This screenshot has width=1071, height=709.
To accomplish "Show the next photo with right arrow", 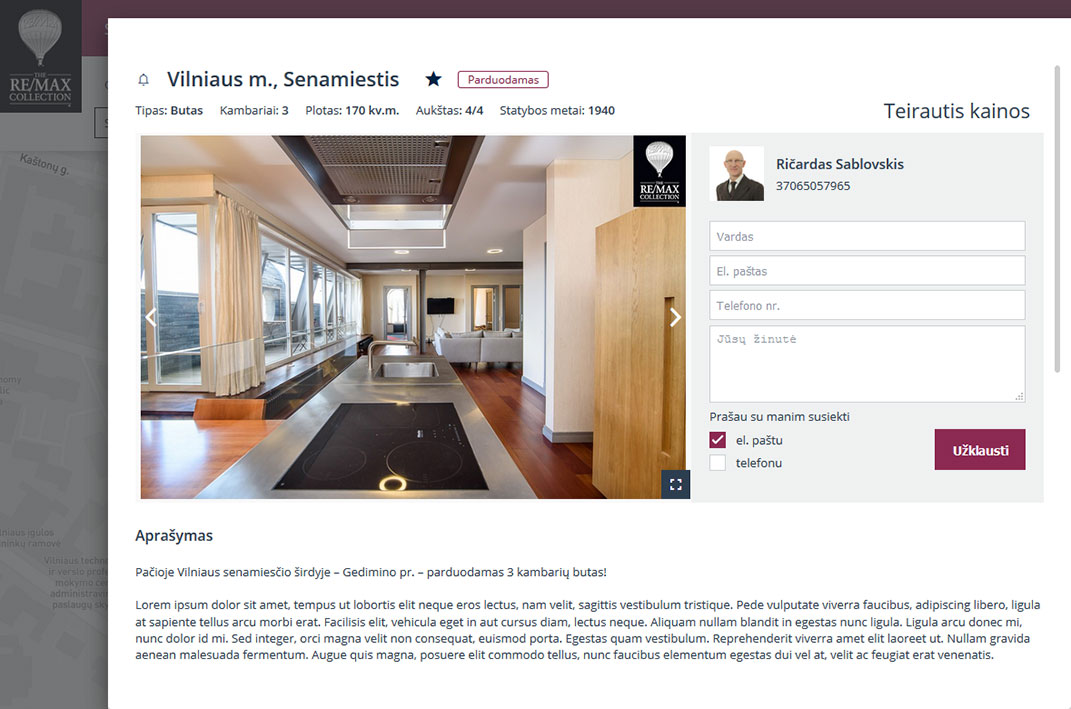I will coord(675,317).
